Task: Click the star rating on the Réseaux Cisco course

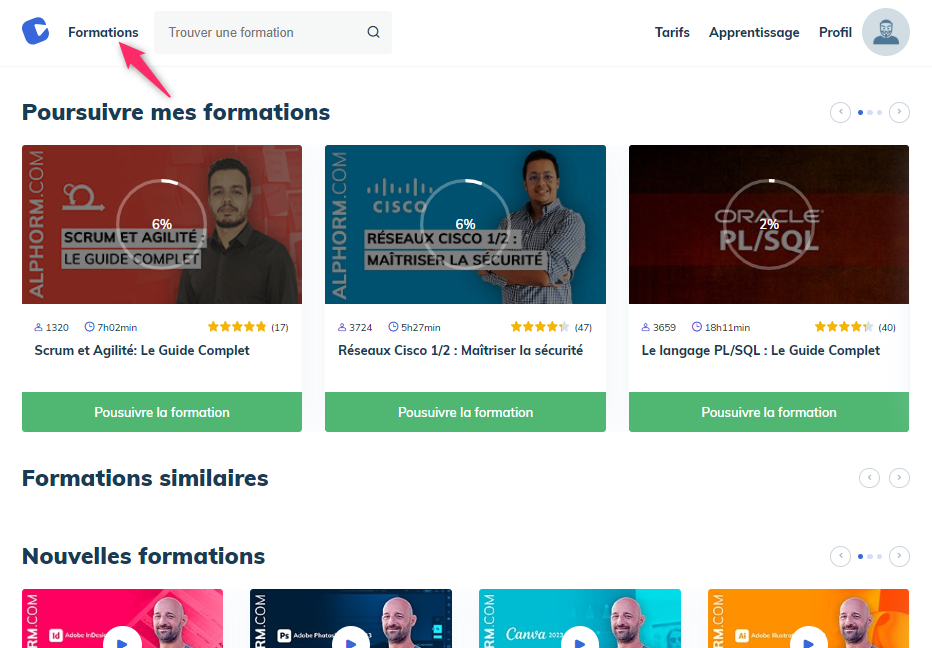Action: coord(540,326)
